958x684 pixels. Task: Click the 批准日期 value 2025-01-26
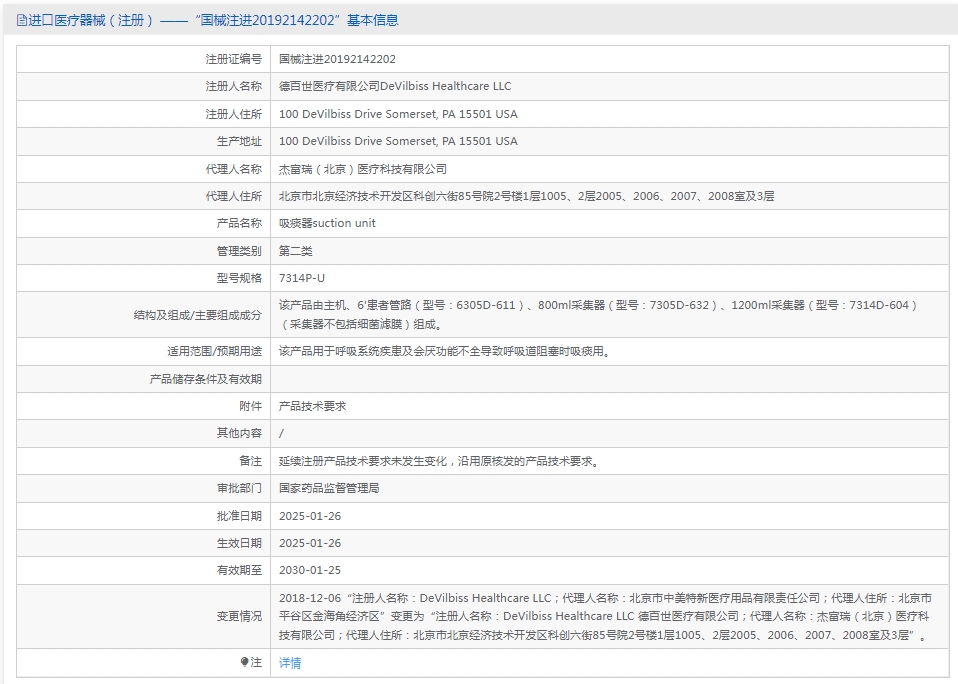(x=310, y=516)
